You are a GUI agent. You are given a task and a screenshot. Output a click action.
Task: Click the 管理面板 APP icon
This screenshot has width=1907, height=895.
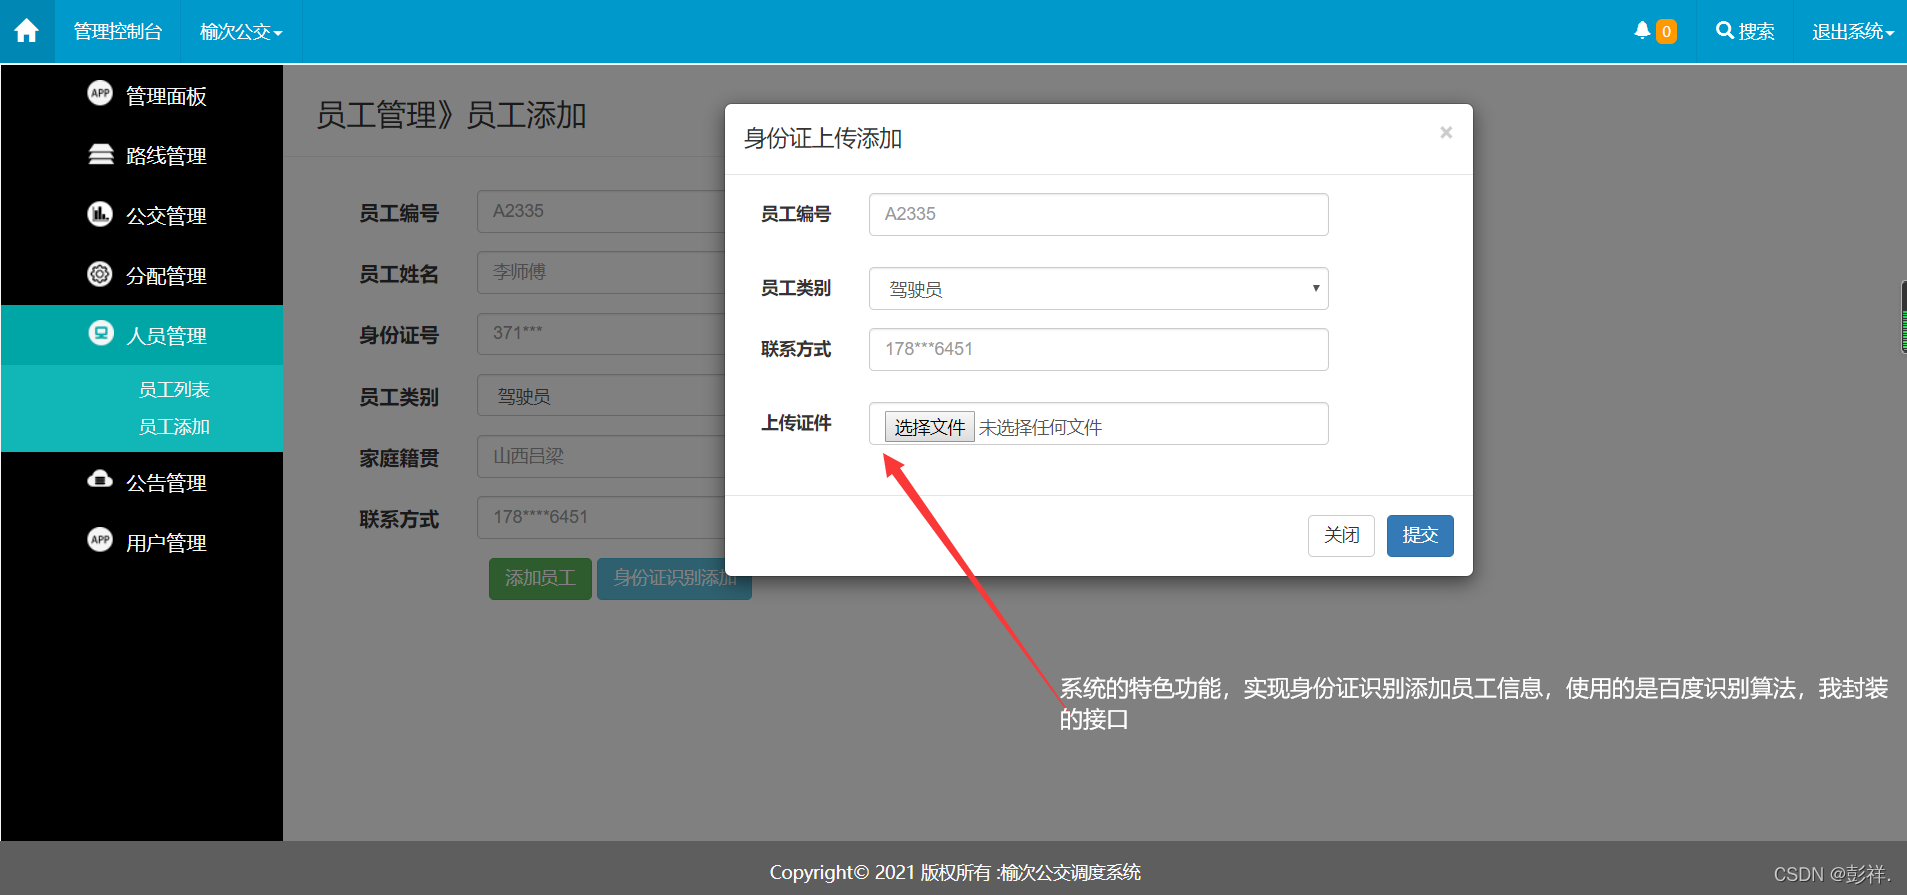pyautogui.click(x=100, y=94)
